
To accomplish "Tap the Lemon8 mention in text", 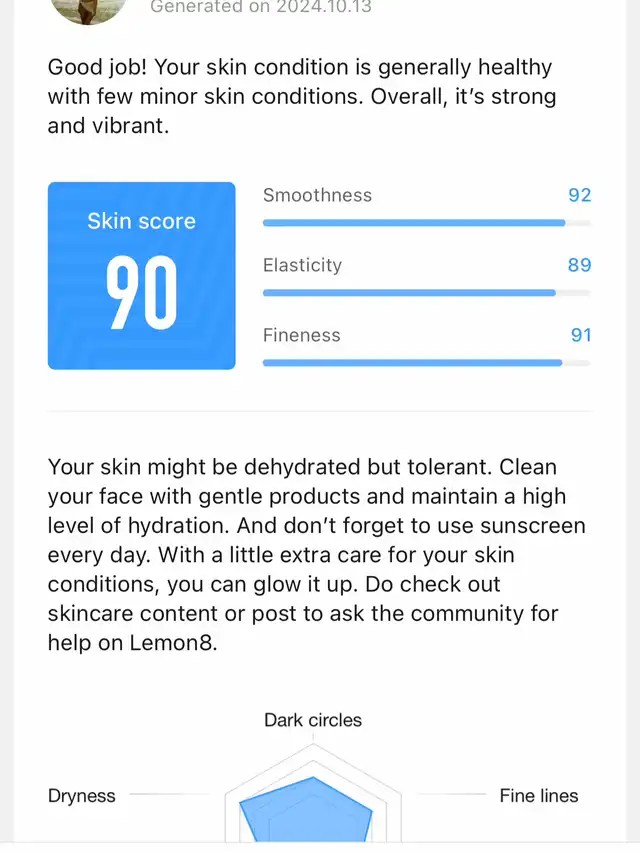I will 173,643.
